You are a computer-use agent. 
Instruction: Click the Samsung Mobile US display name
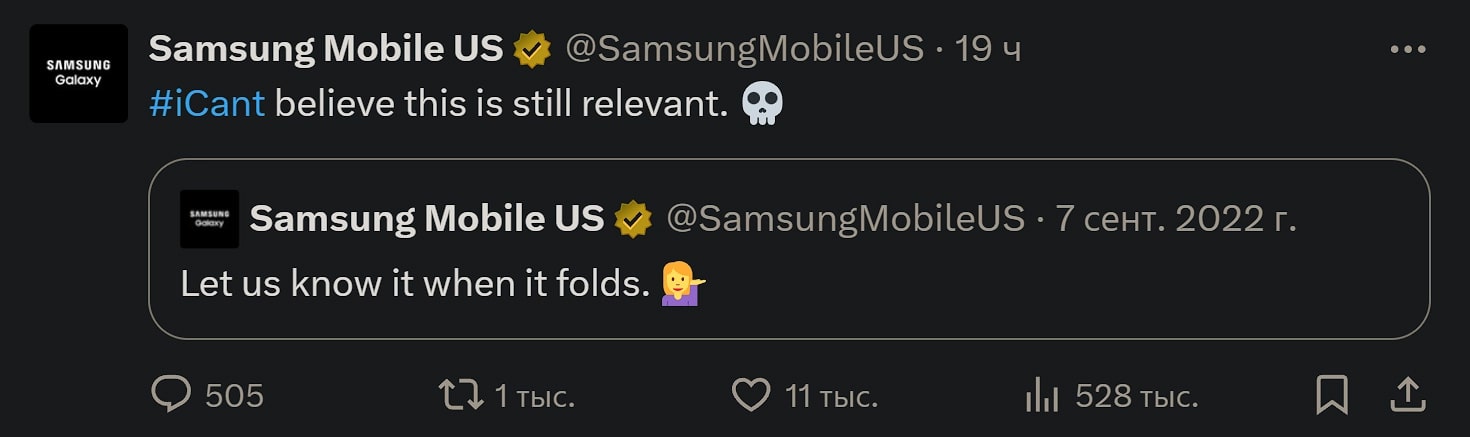pos(326,49)
